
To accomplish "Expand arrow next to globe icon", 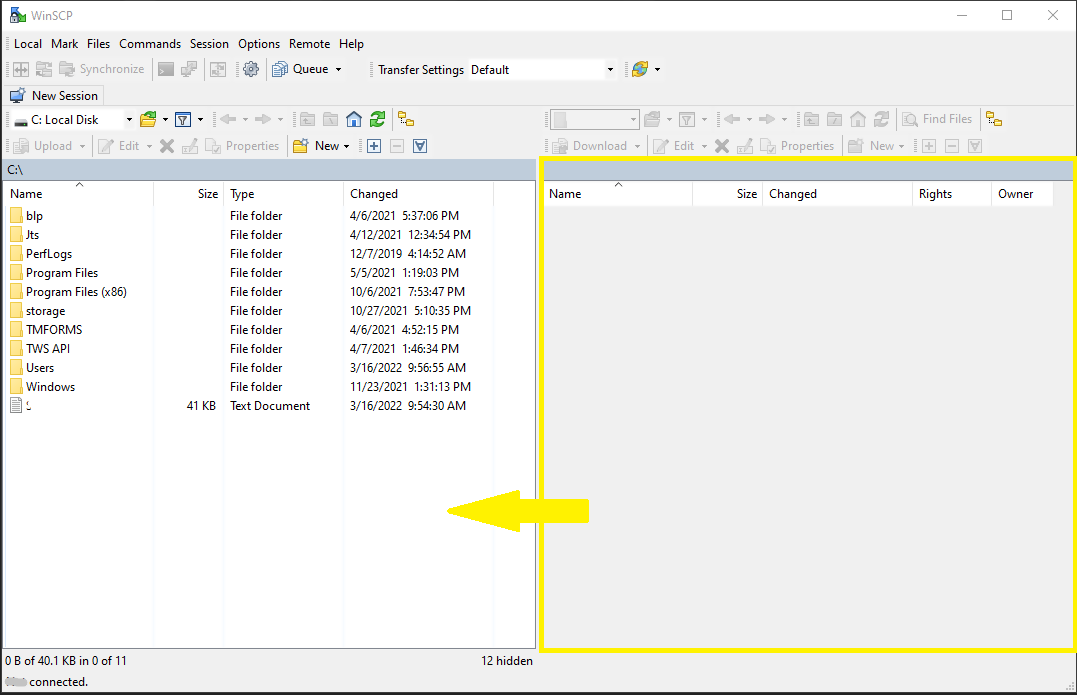I will click(x=657, y=69).
